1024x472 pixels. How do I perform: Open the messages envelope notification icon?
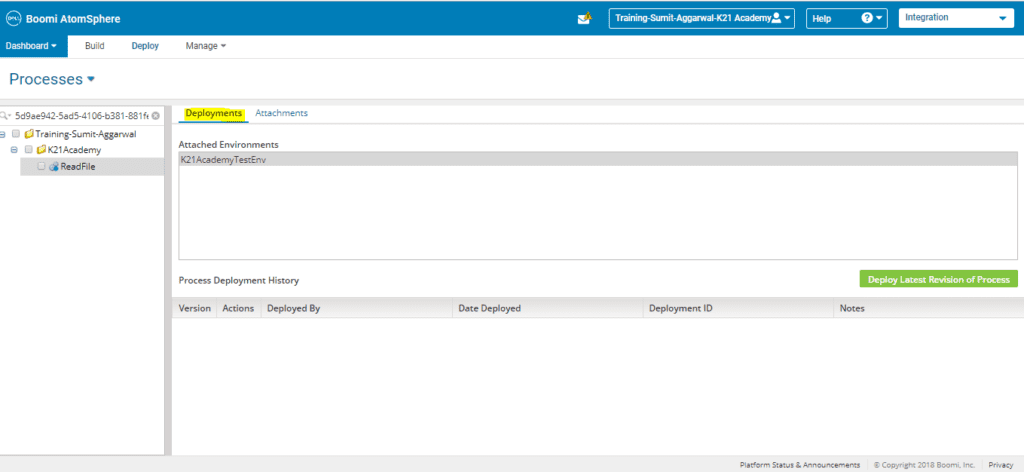pos(584,19)
